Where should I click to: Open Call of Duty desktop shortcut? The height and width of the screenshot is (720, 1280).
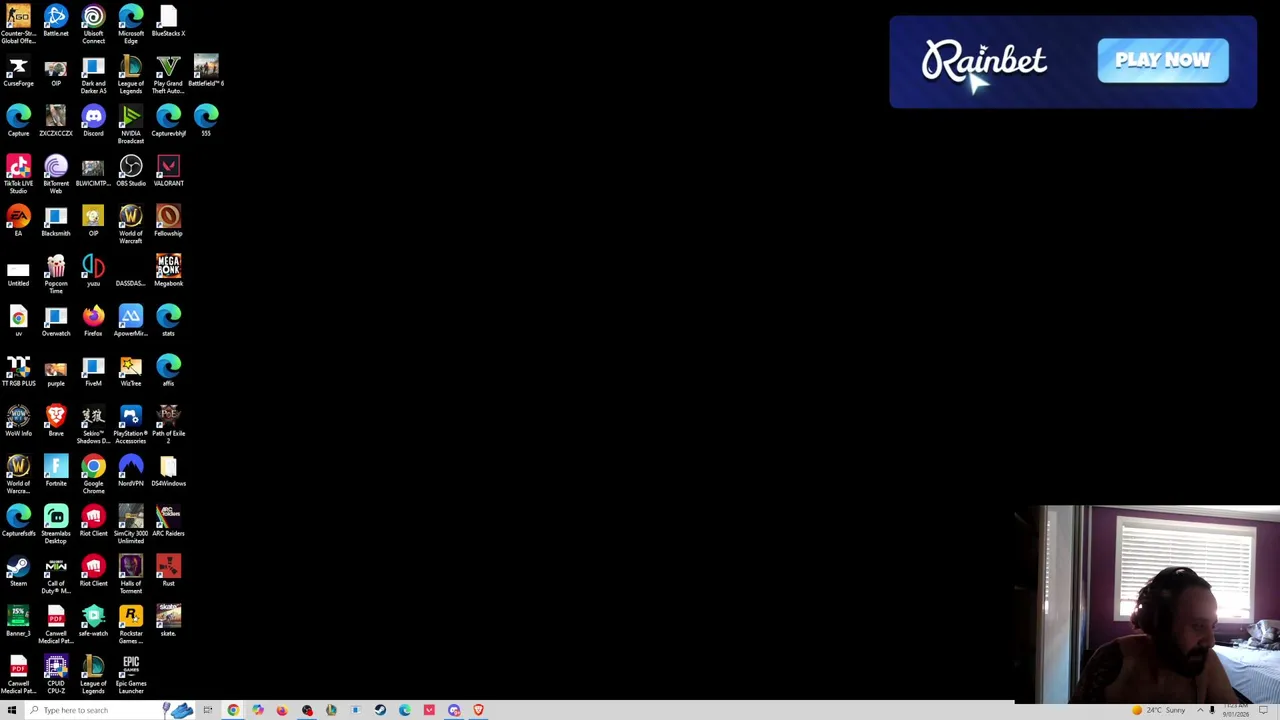pyautogui.click(x=56, y=574)
